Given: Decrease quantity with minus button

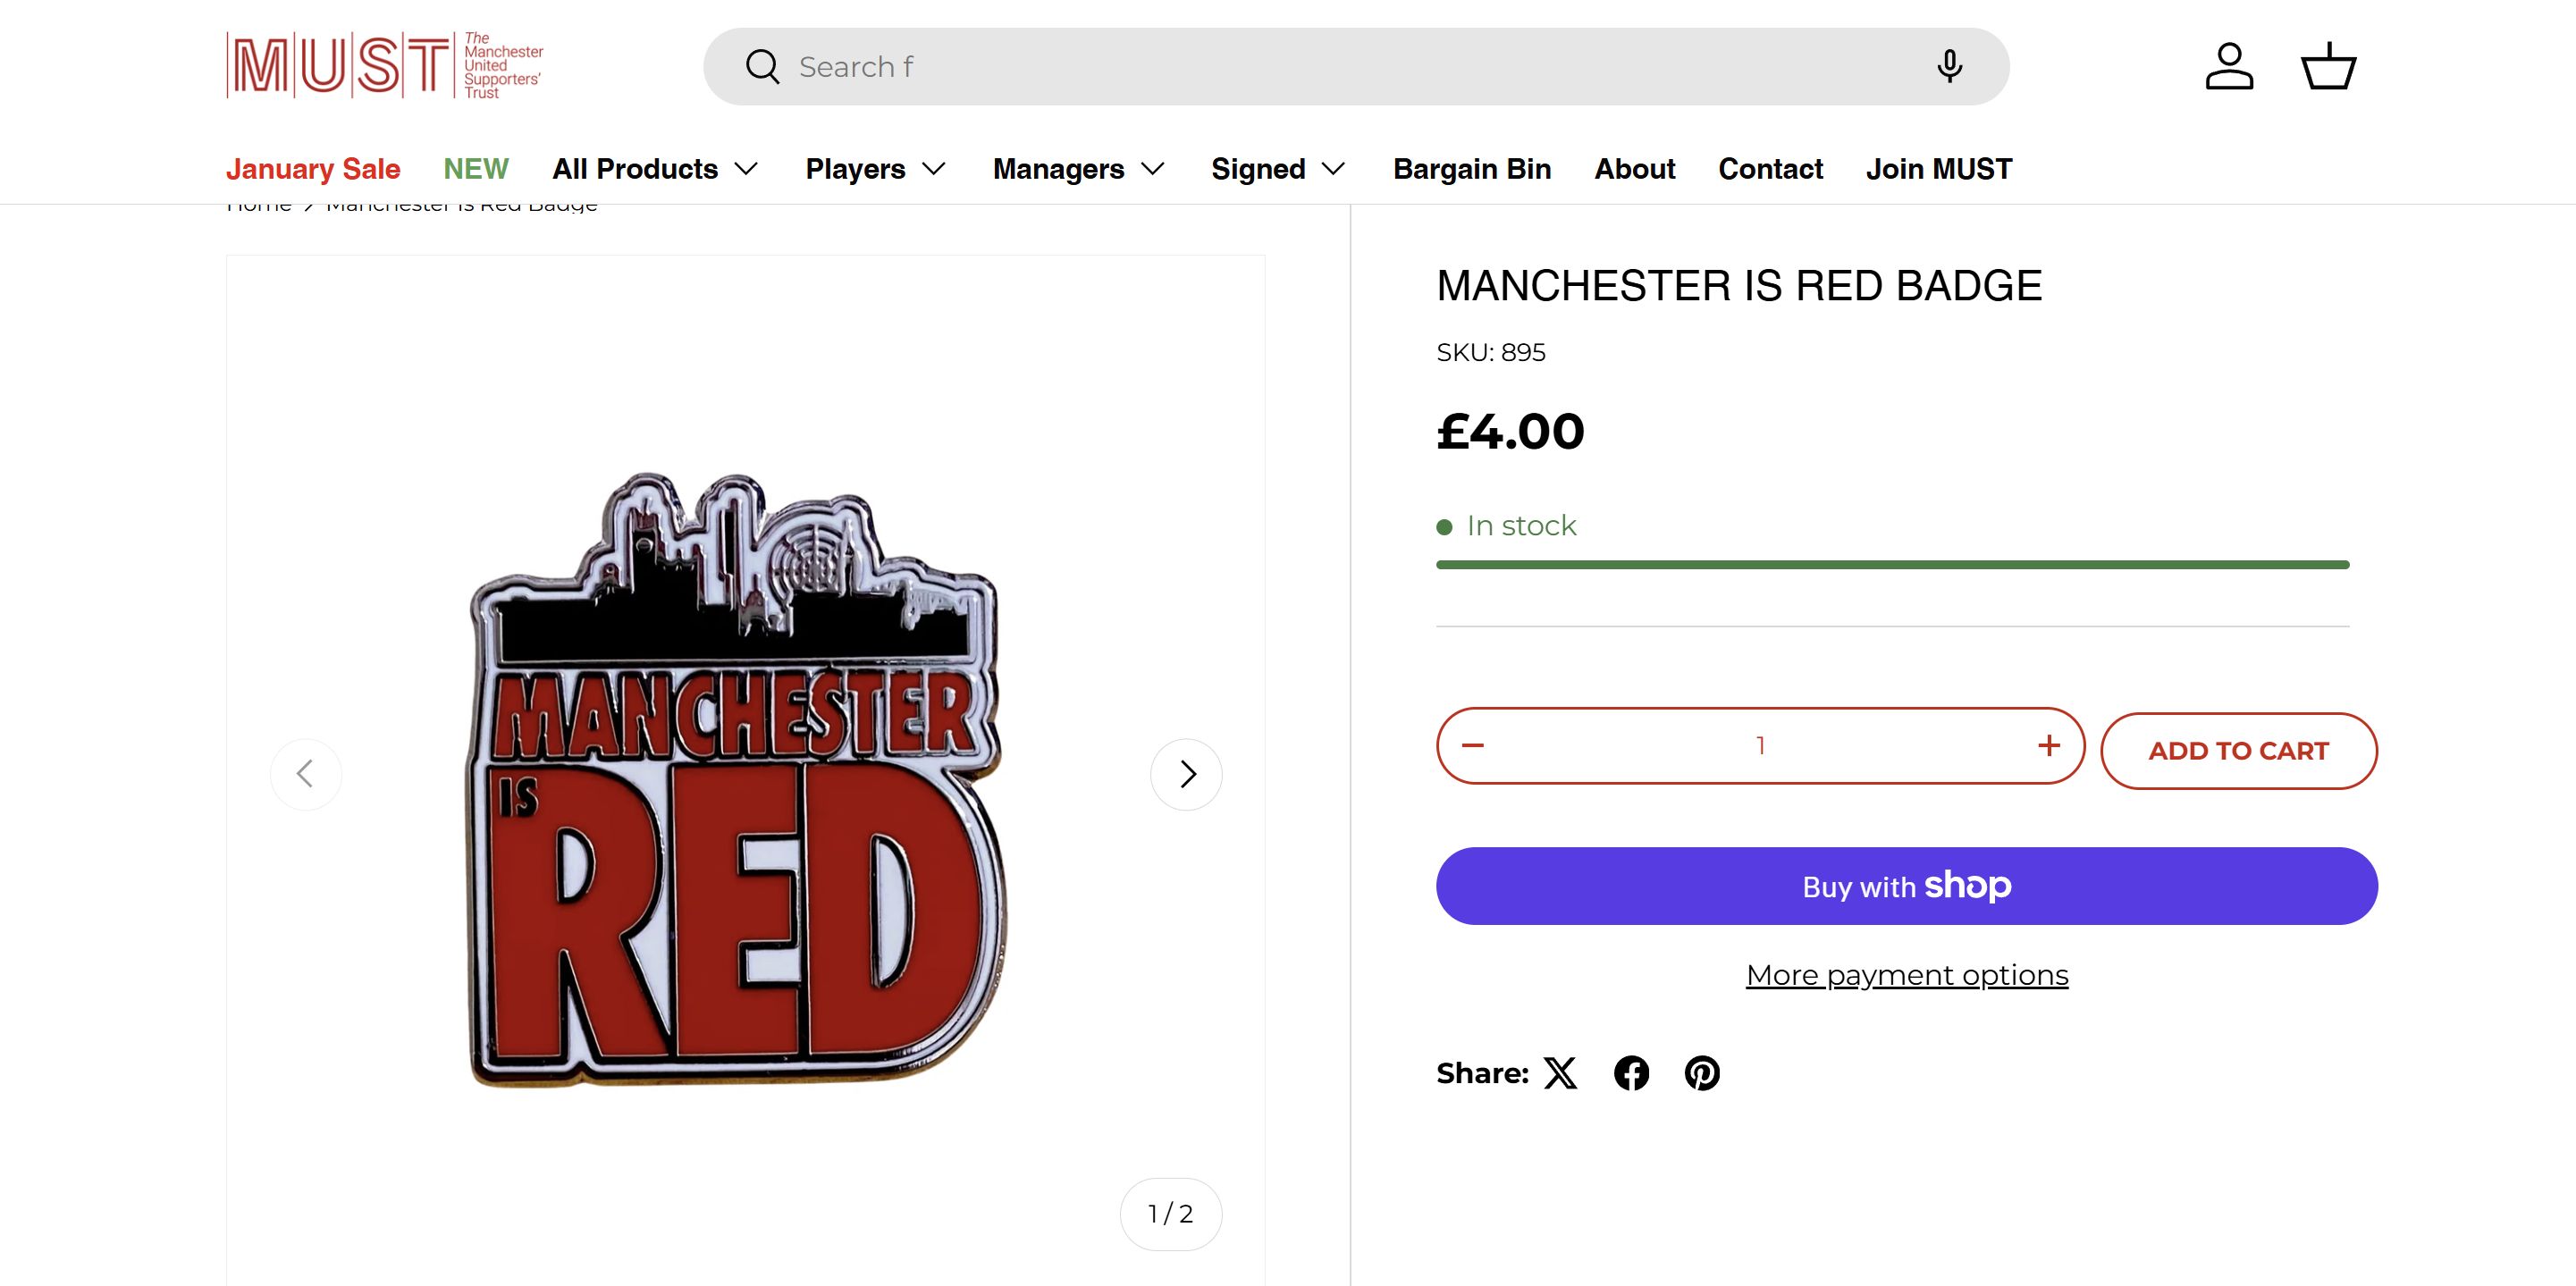Looking at the screenshot, I should coord(1473,746).
